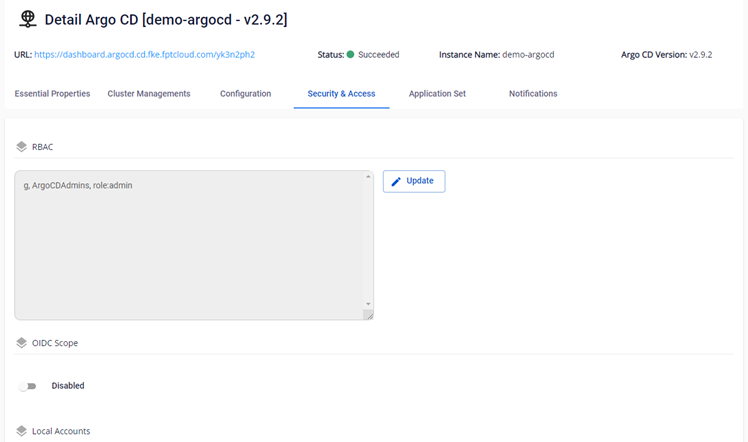Click the RBAC textarea resize handle
748x442 pixels.
(368, 315)
